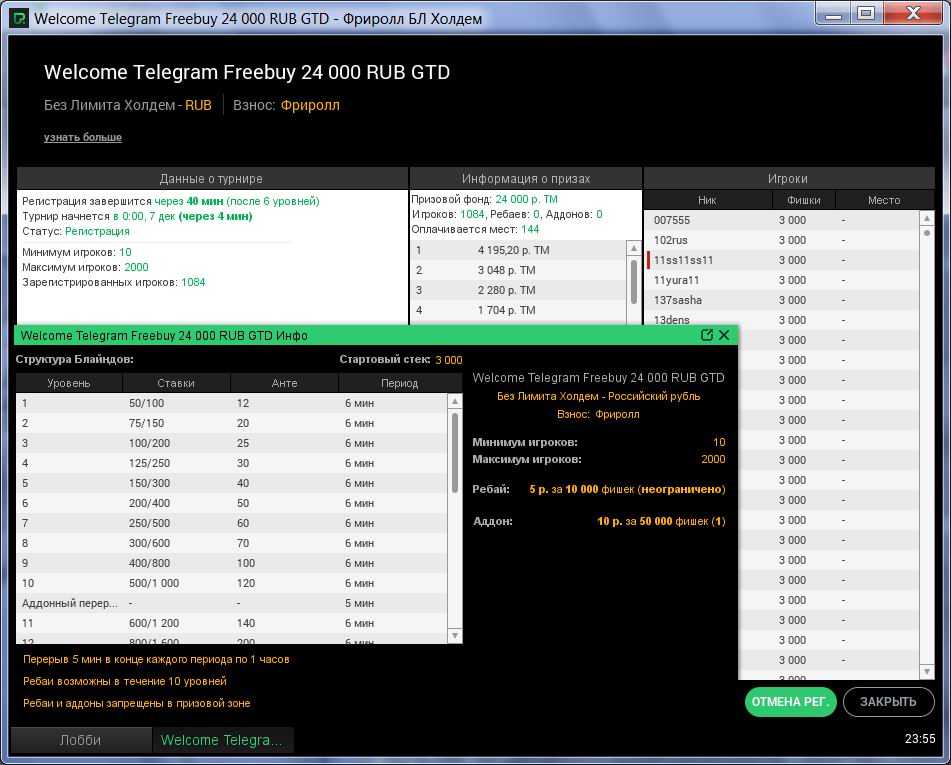Select blind level 10 row 500/1 000
This screenshot has height=765, width=951.
click(x=232, y=584)
